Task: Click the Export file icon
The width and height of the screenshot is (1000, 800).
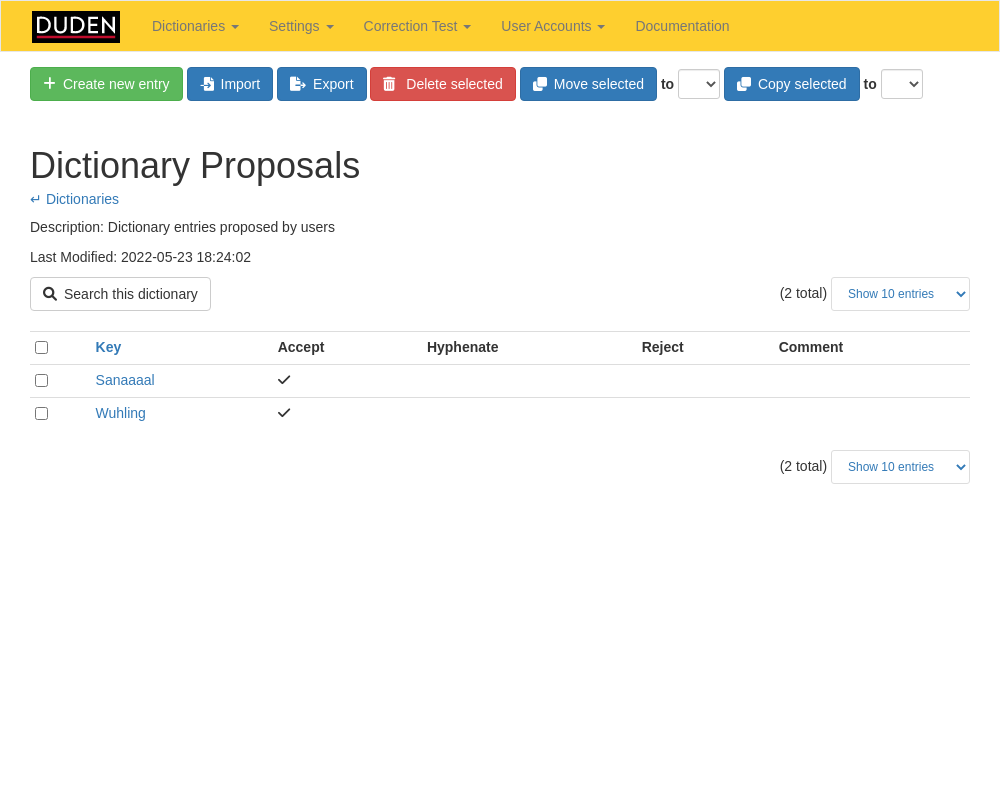Action: [x=297, y=84]
